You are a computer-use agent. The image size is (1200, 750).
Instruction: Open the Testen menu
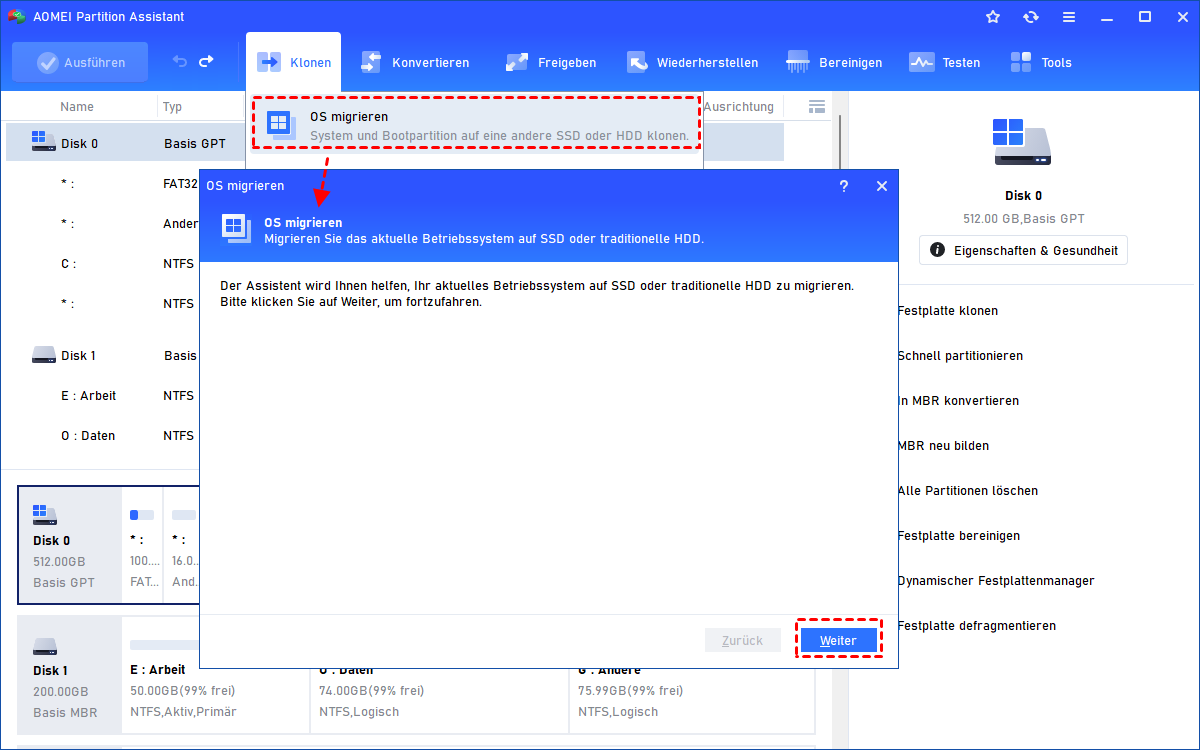pyautogui.click(x=945, y=62)
